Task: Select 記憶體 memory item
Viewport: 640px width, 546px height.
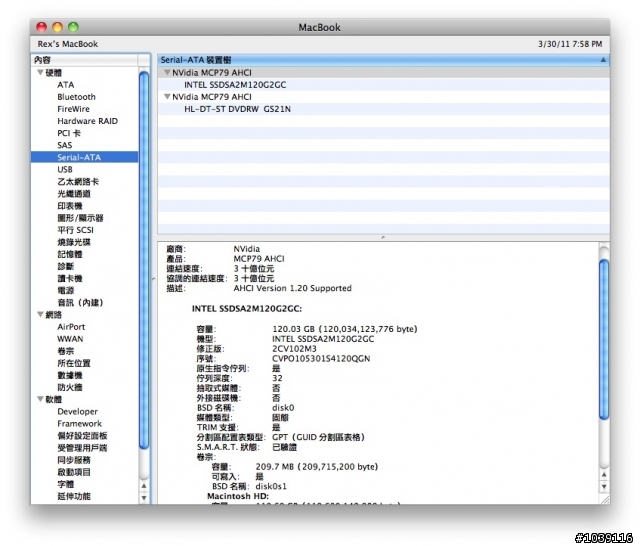Action: click(x=70, y=254)
